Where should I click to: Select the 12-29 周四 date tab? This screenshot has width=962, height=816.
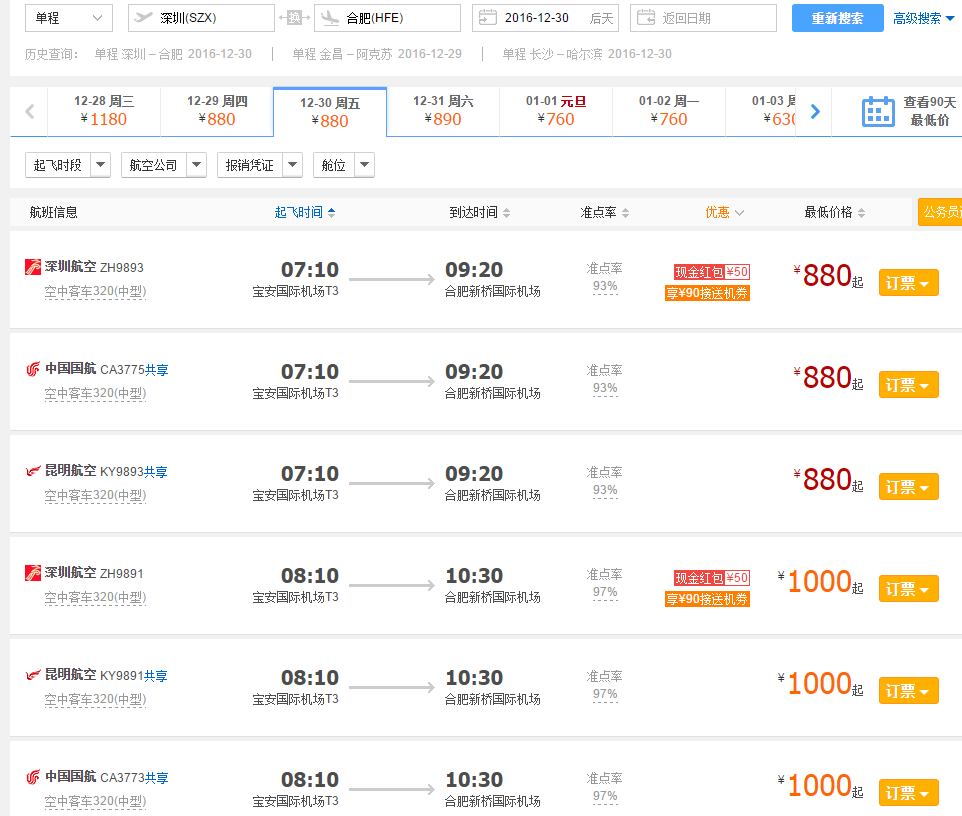pos(217,111)
